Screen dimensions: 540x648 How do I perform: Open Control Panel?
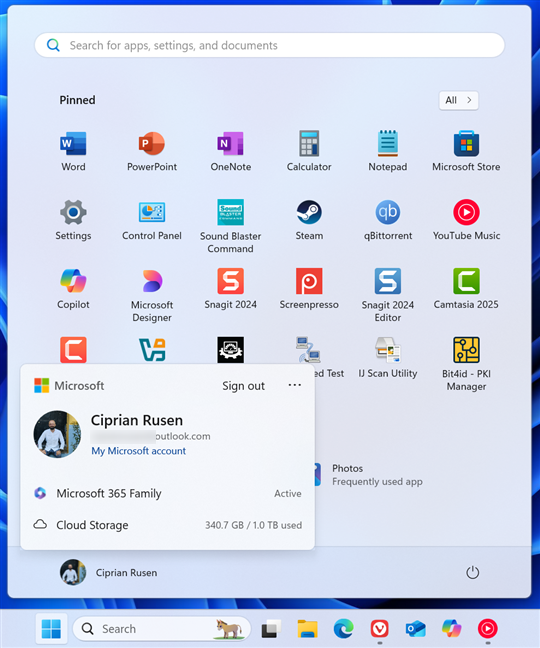coord(152,220)
